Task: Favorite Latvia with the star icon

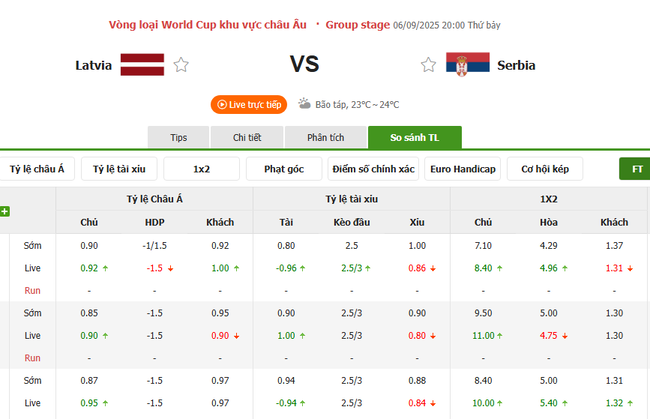Action: pos(181,65)
